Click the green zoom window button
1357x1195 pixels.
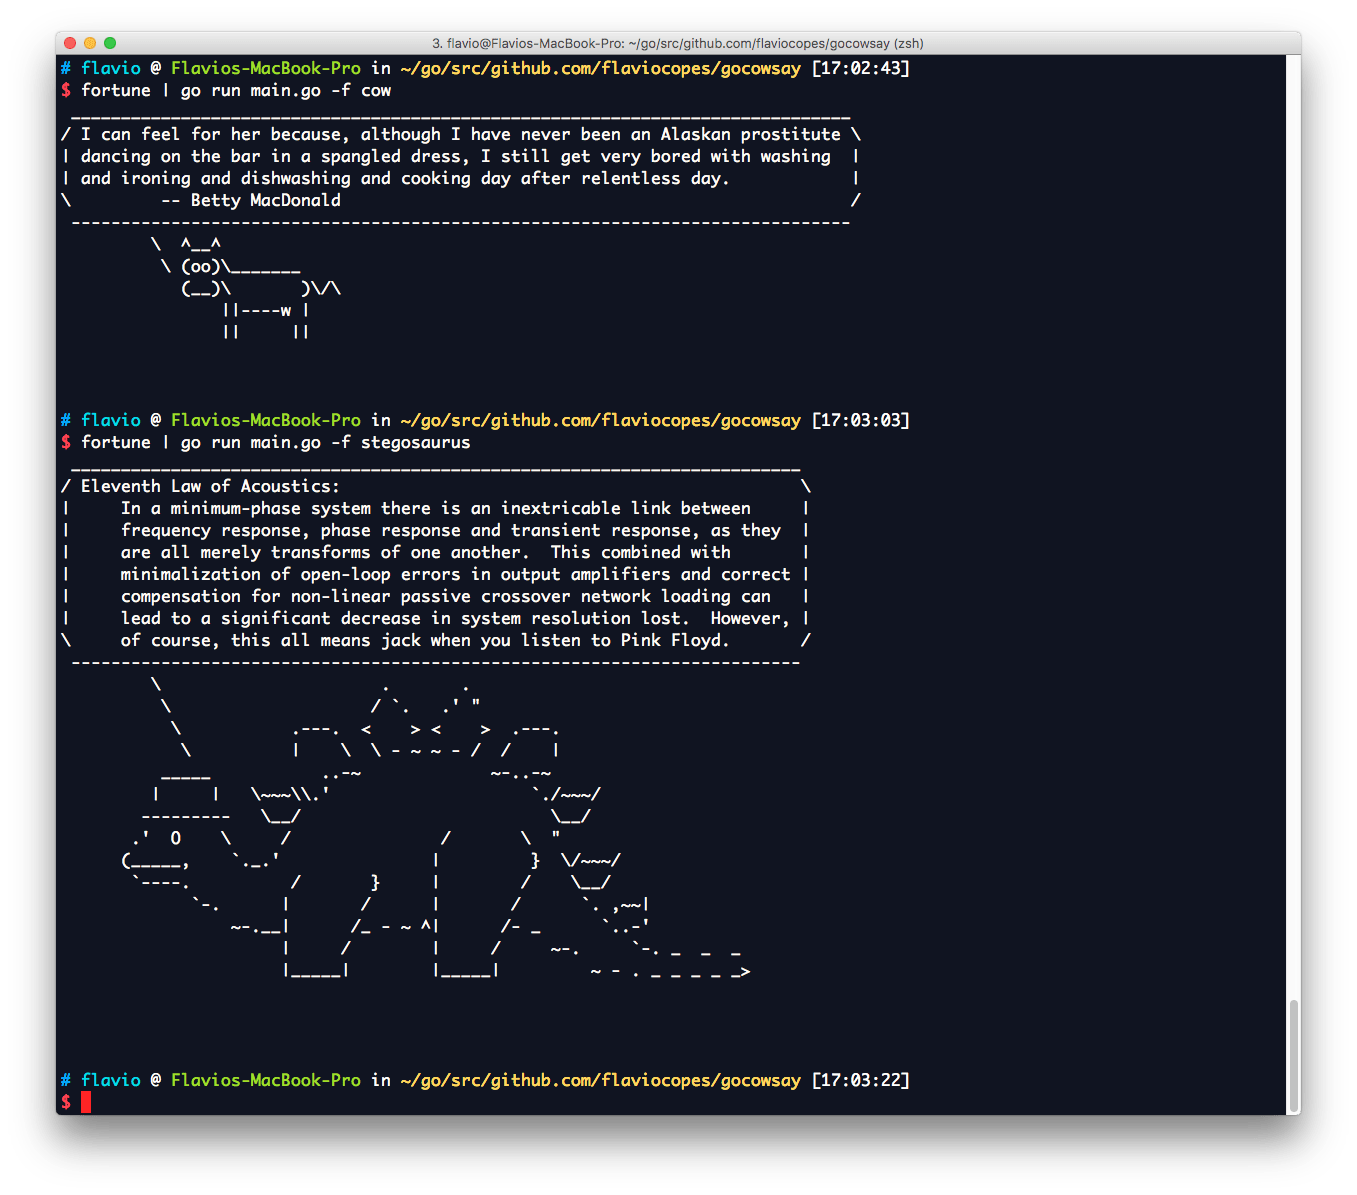point(110,43)
